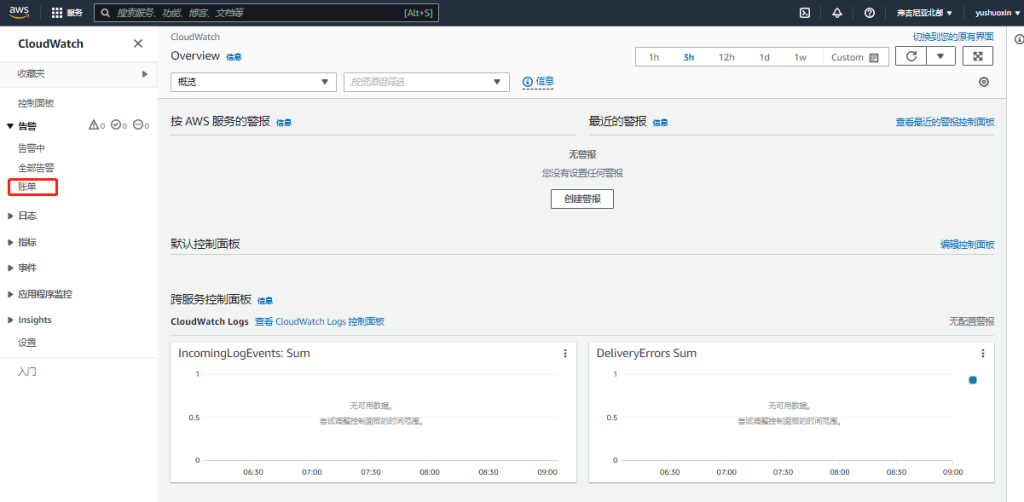Open the notifications bell
The width and height of the screenshot is (1024, 502).
837,13
